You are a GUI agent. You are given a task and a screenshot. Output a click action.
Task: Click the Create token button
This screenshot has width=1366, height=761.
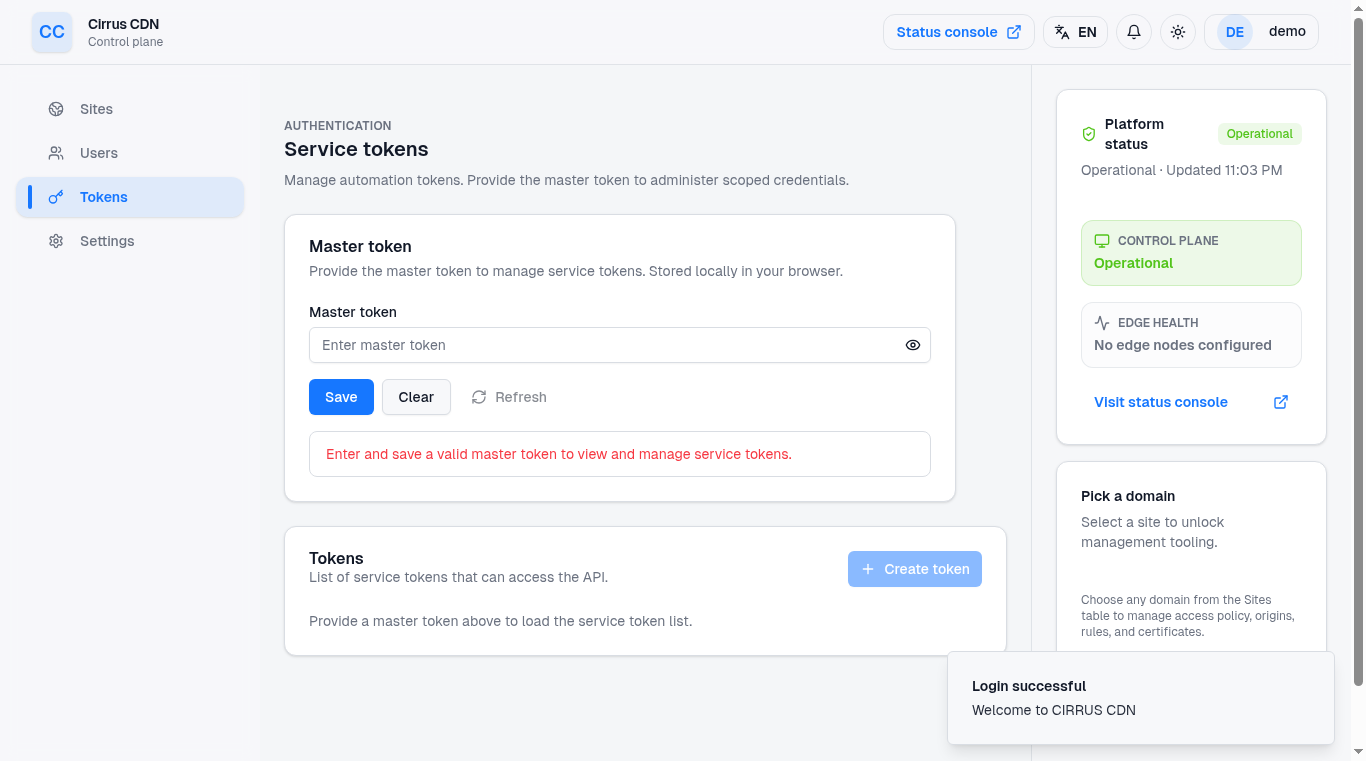pyautogui.click(x=915, y=569)
